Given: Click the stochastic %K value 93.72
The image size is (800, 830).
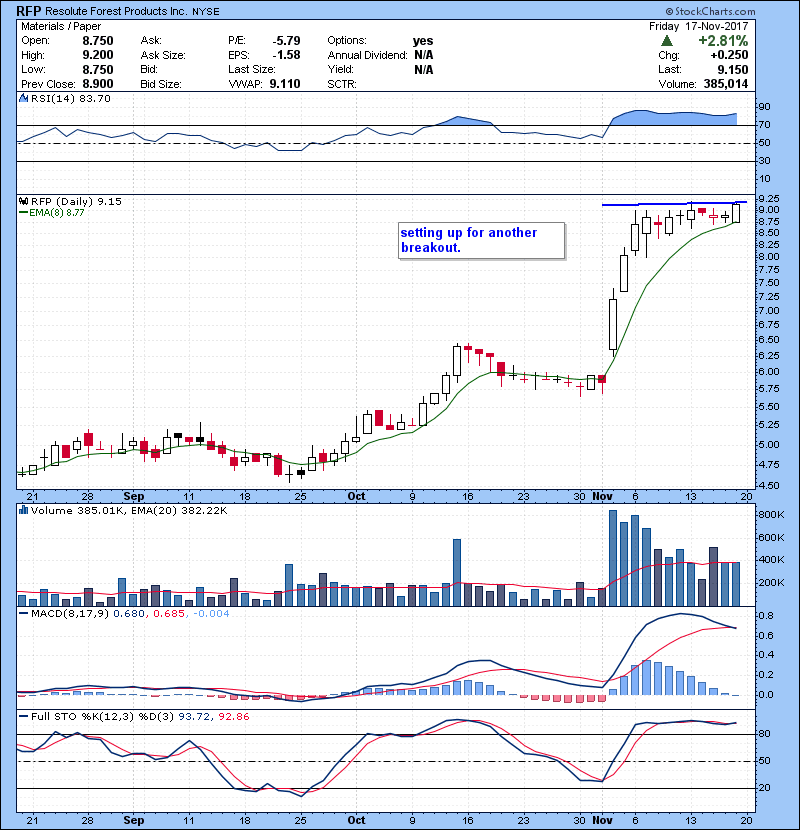Looking at the screenshot, I should pyautogui.click(x=194, y=716).
